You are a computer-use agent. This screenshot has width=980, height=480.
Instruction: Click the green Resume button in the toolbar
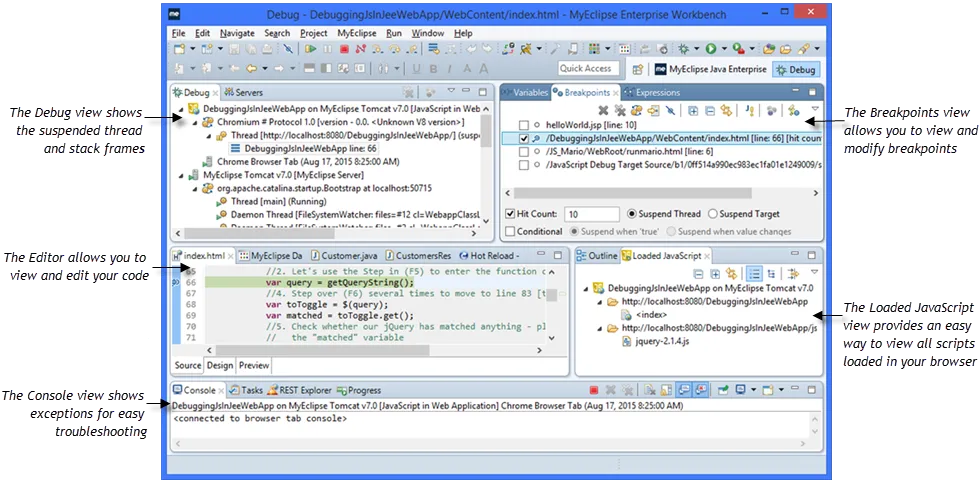[311, 49]
